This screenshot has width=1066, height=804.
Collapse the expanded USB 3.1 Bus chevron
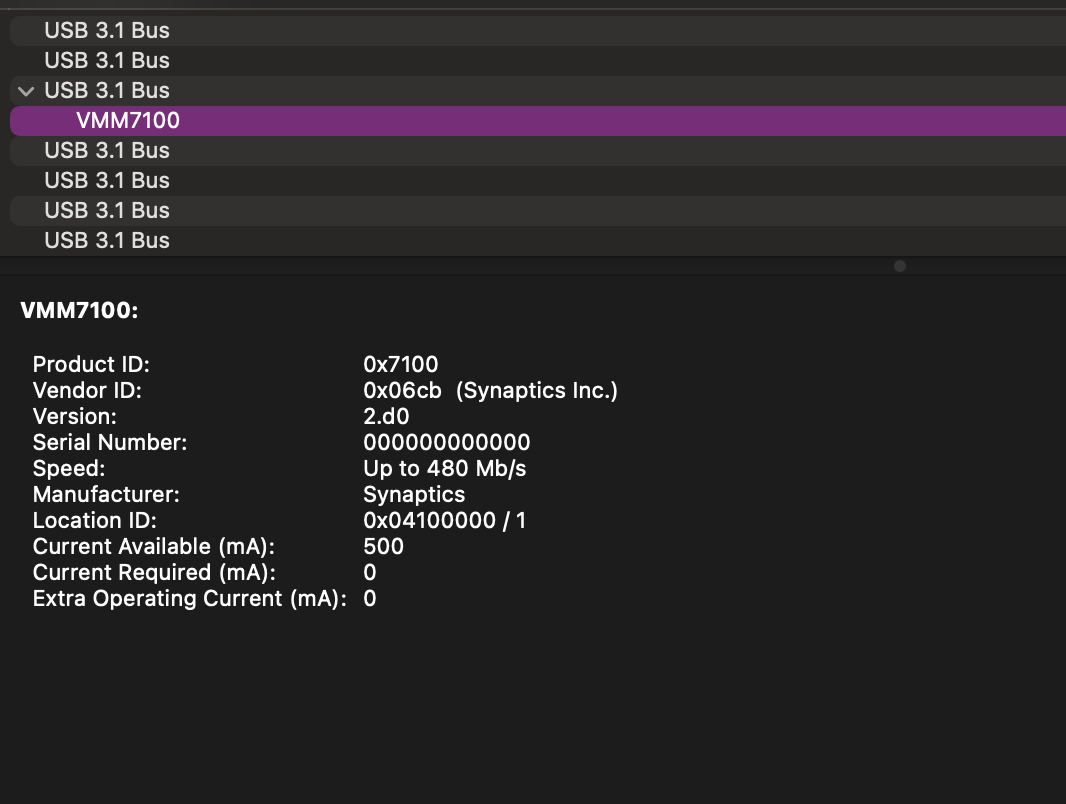(x=26, y=91)
